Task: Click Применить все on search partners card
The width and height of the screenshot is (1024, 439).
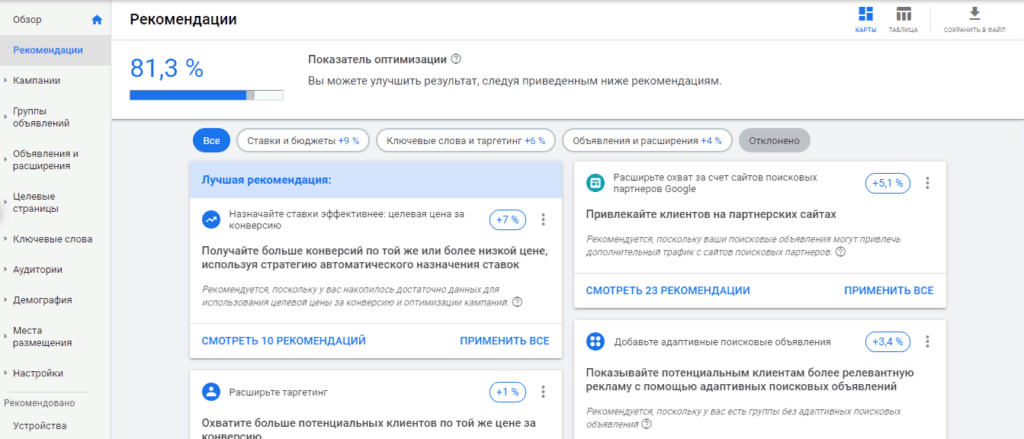Action: (x=889, y=291)
